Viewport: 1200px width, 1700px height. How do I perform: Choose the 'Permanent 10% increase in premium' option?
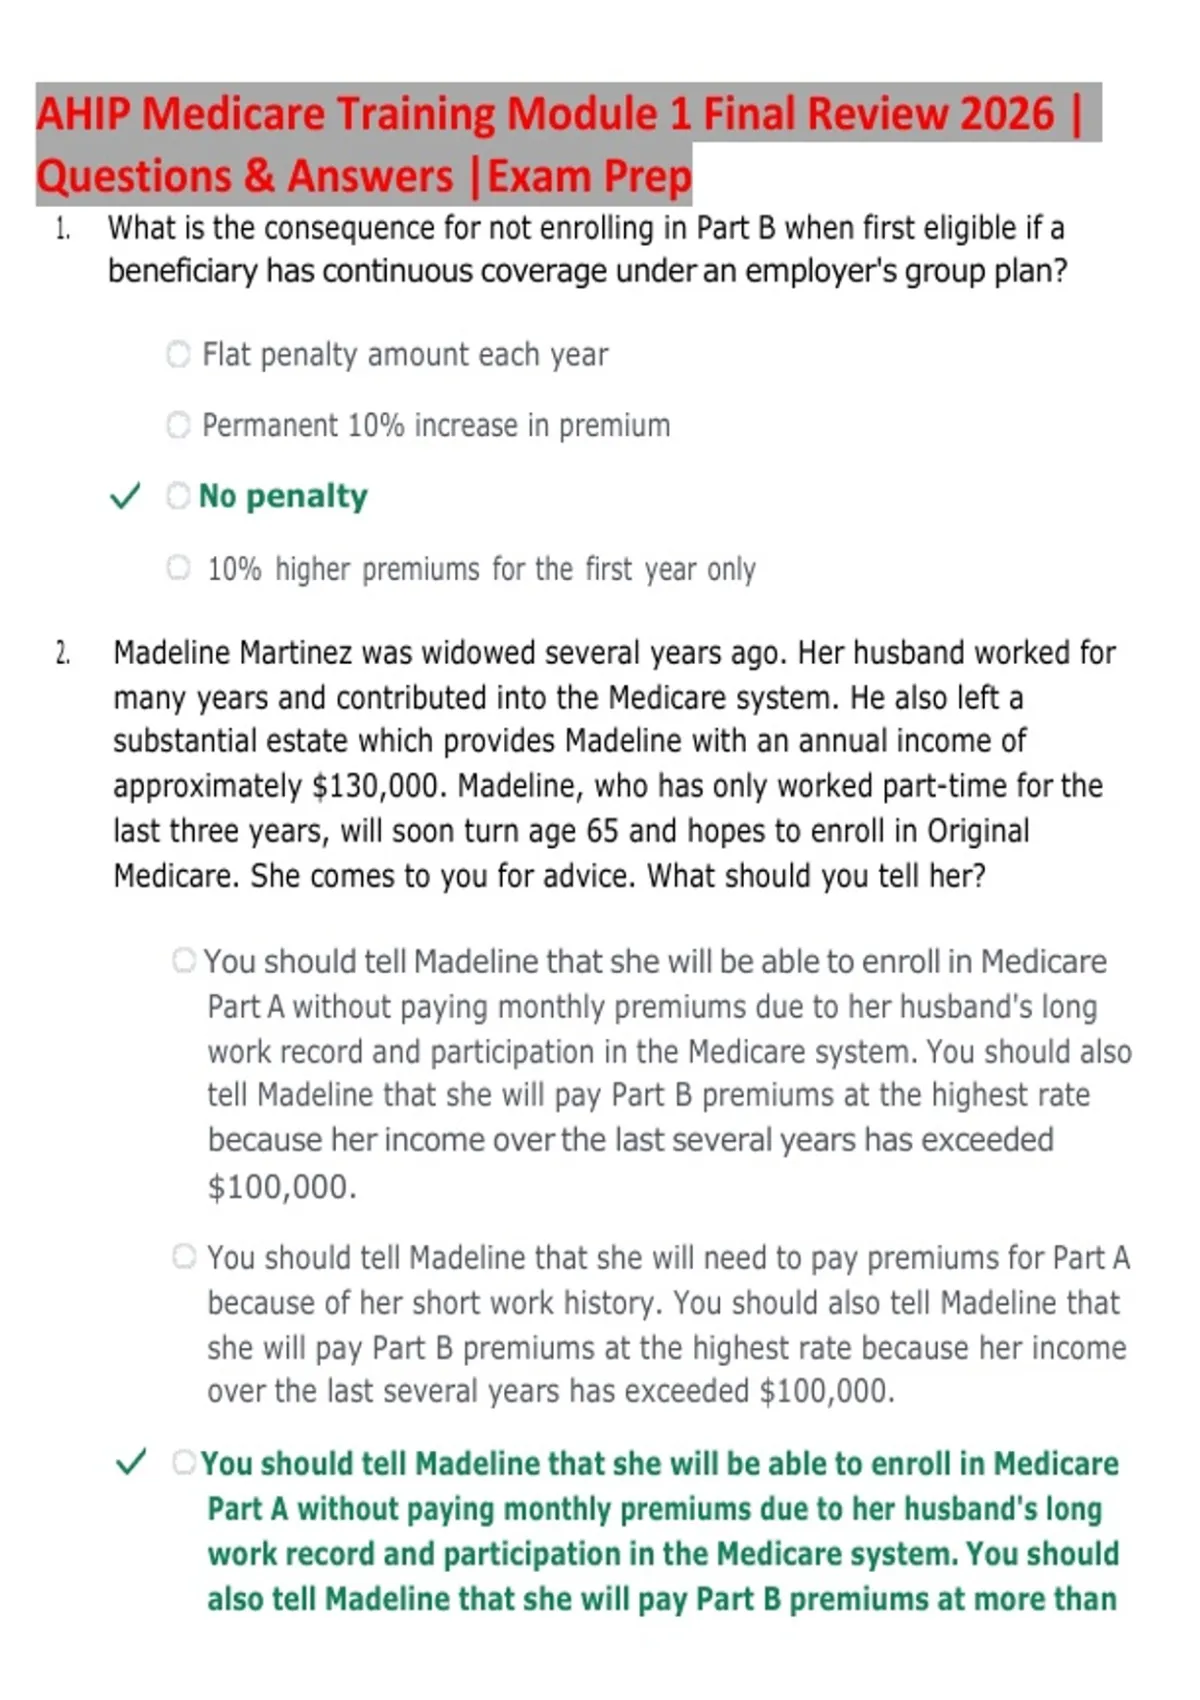pyautogui.click(x=178, y=425)
